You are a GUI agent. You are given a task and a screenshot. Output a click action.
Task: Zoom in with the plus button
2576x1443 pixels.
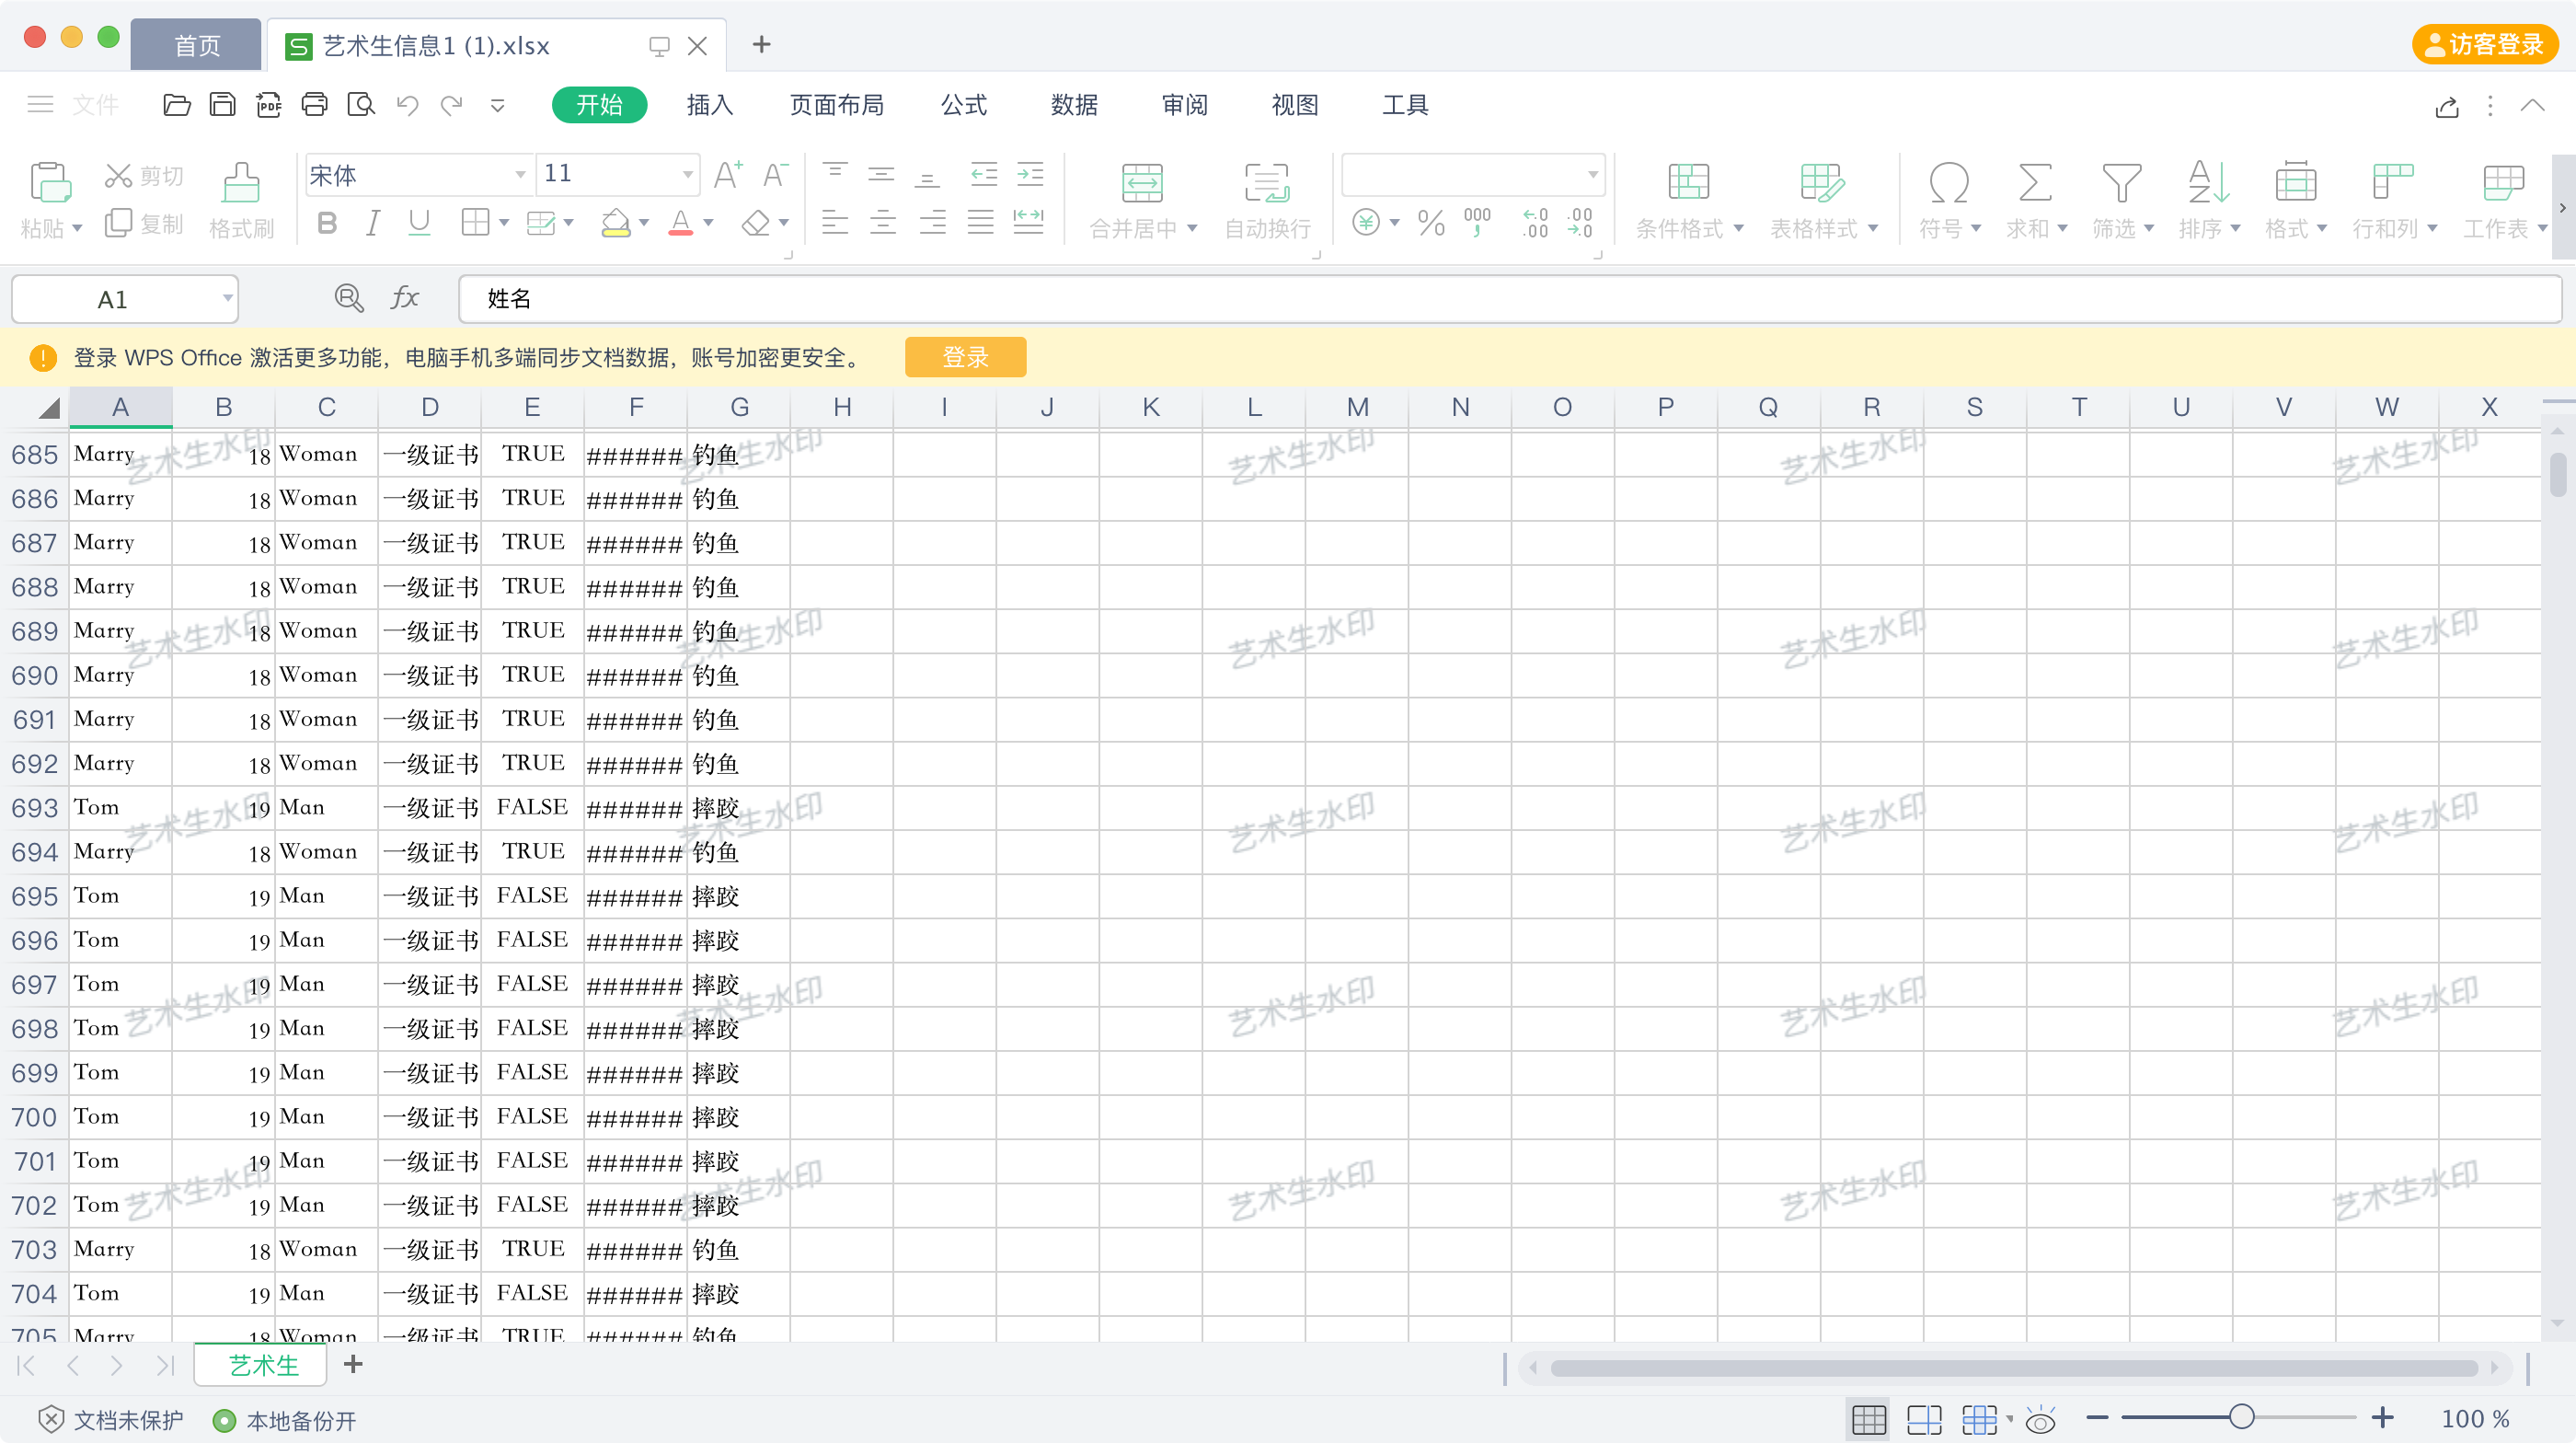coord(2382,1418)
